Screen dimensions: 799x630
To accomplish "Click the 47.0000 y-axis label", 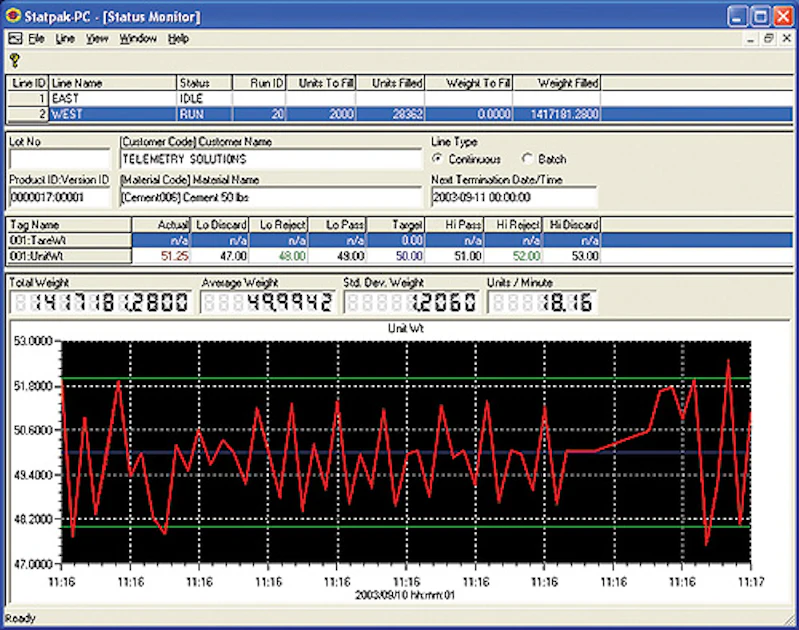I will pos(33,564).
